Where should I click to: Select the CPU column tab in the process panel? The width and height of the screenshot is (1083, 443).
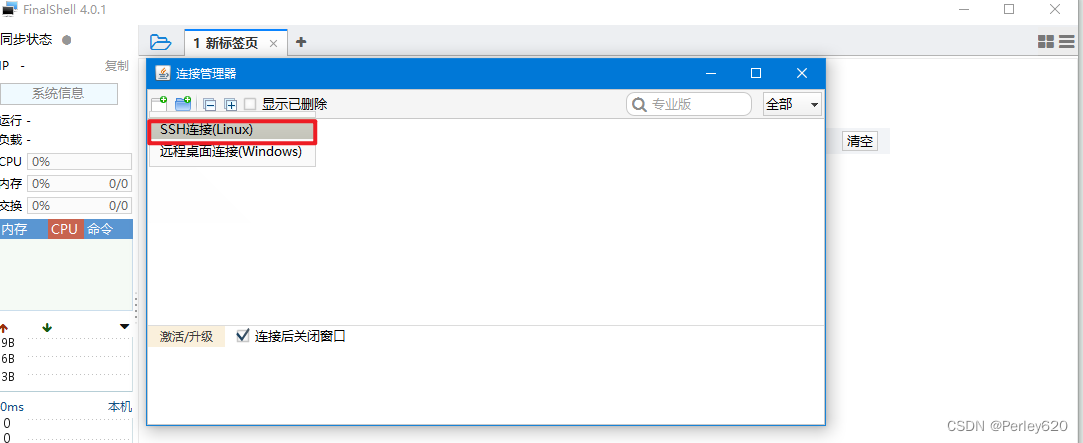coord(65,229)
